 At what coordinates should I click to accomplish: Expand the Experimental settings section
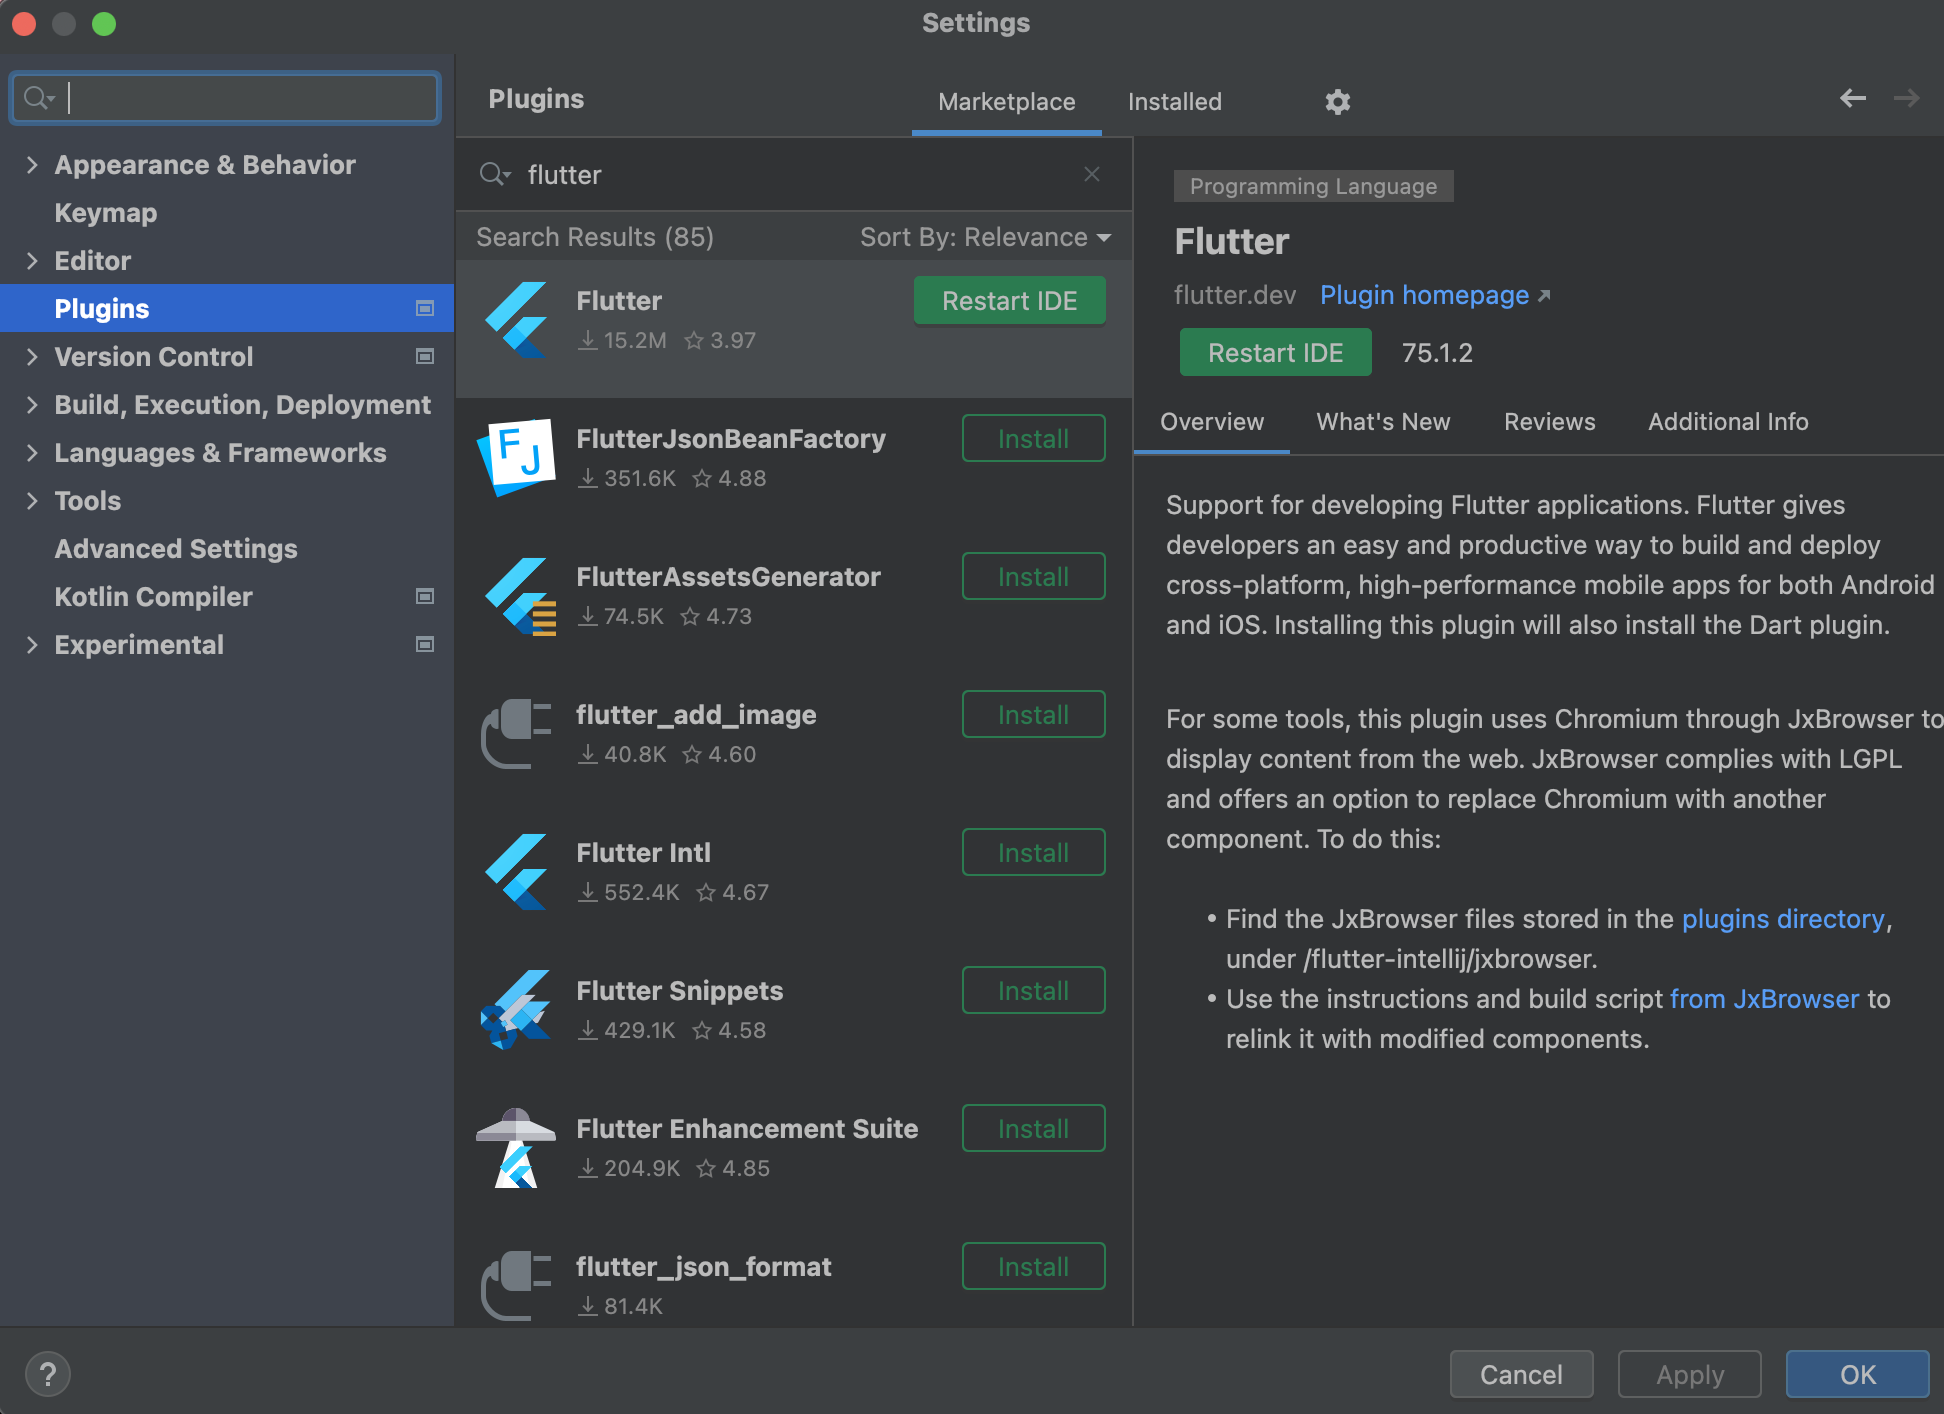point(32,645)
